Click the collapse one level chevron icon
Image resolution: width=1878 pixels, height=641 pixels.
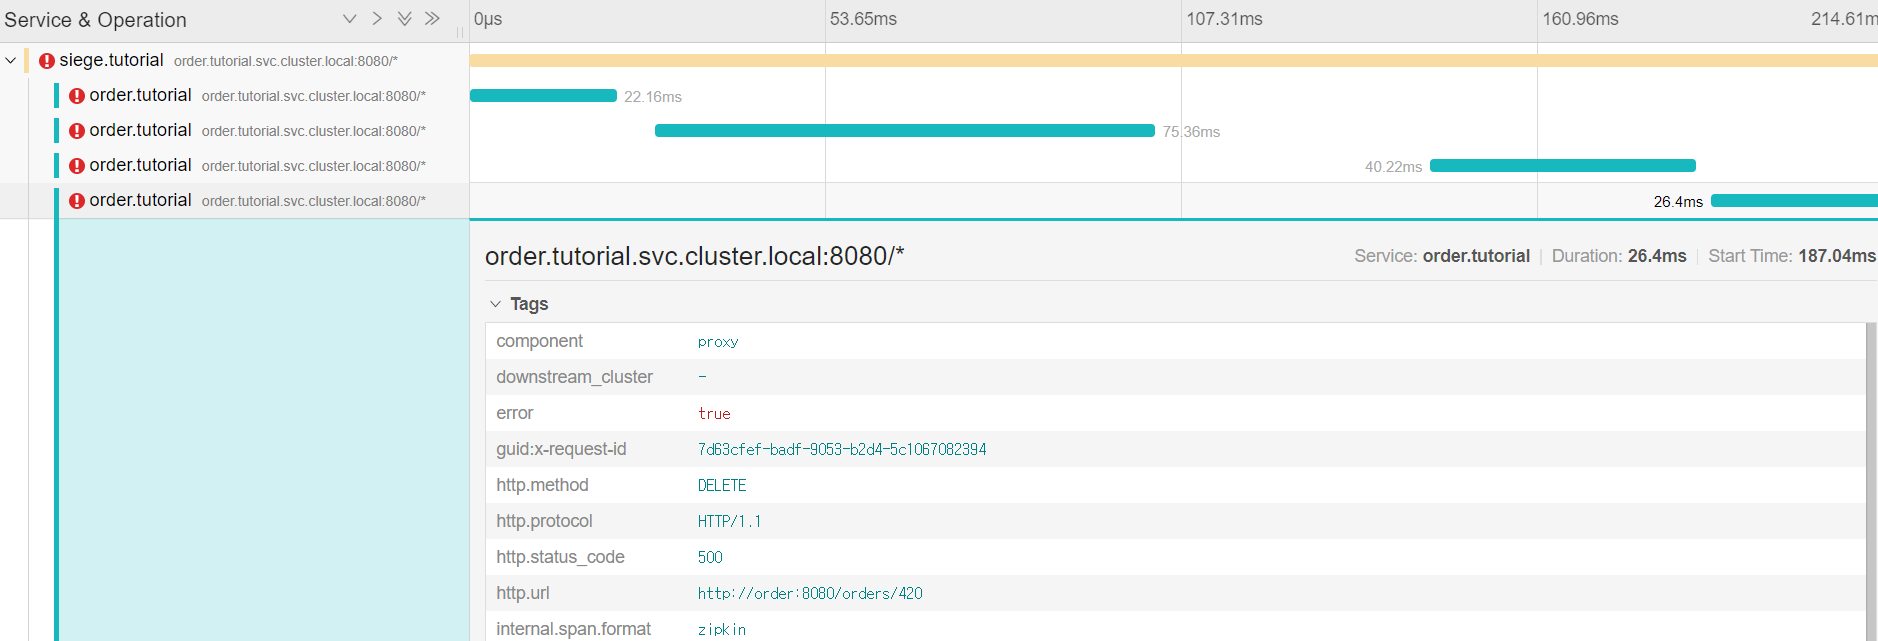coord(377,19)
